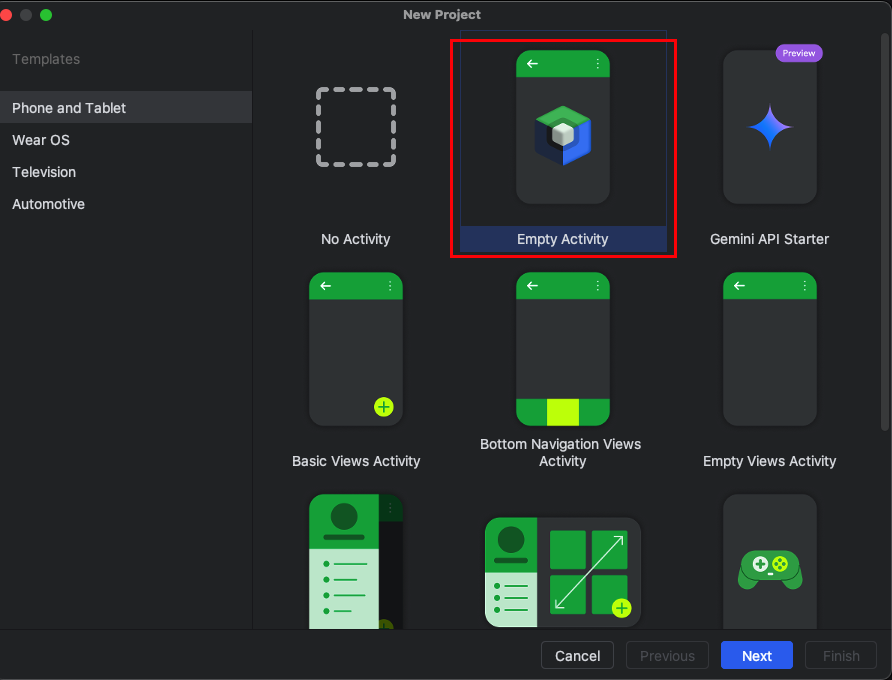Click the Empty Activity label text
Viewport: 892px width, 680px height.
tap(563, 239)
